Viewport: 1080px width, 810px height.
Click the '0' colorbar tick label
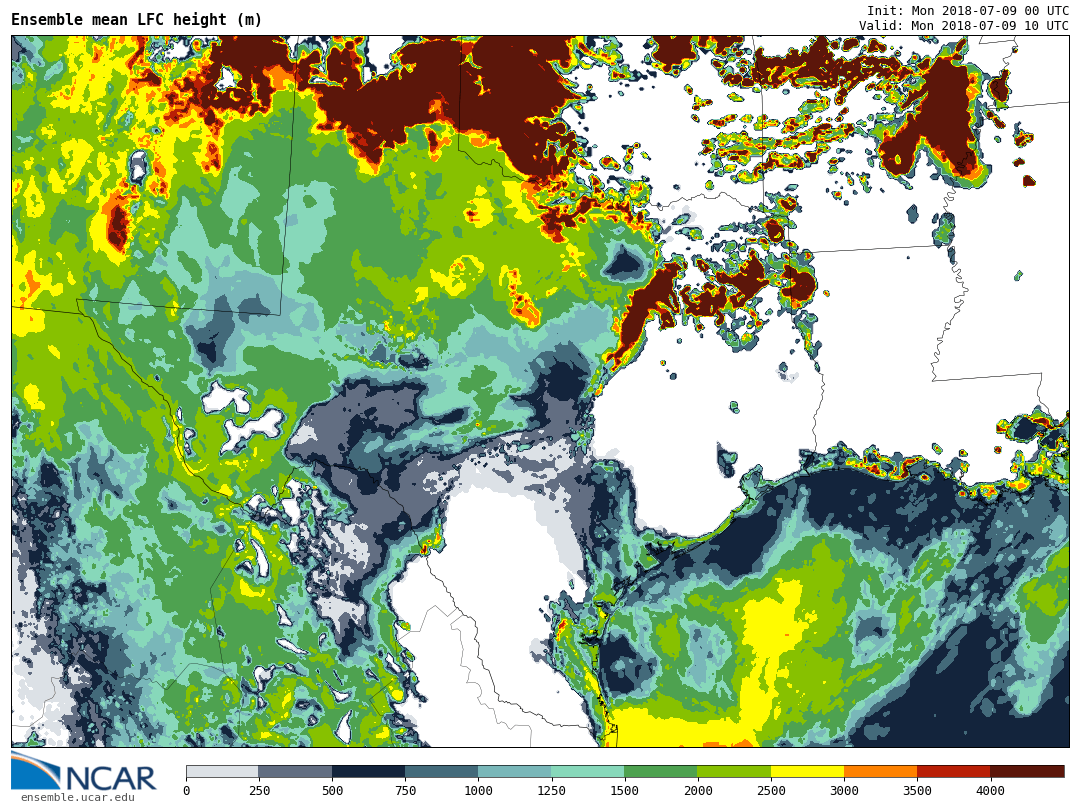pos(186,791)
